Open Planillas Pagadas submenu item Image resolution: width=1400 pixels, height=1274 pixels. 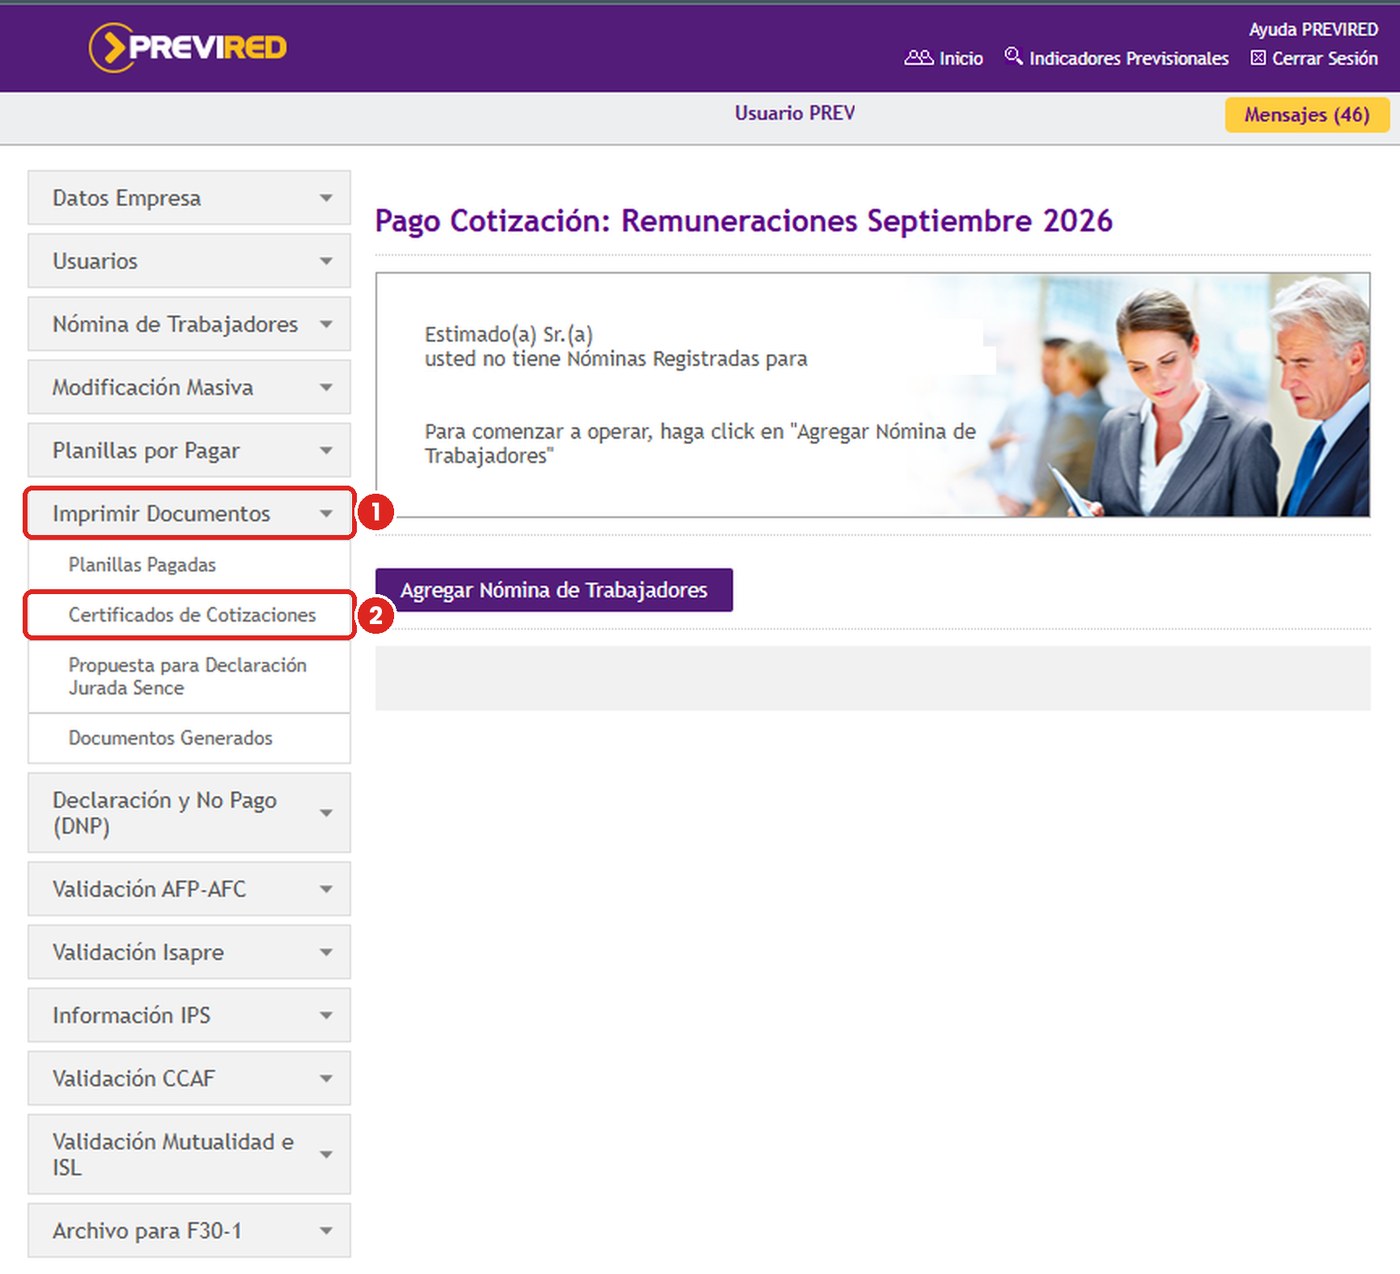(x=189, y=565)
